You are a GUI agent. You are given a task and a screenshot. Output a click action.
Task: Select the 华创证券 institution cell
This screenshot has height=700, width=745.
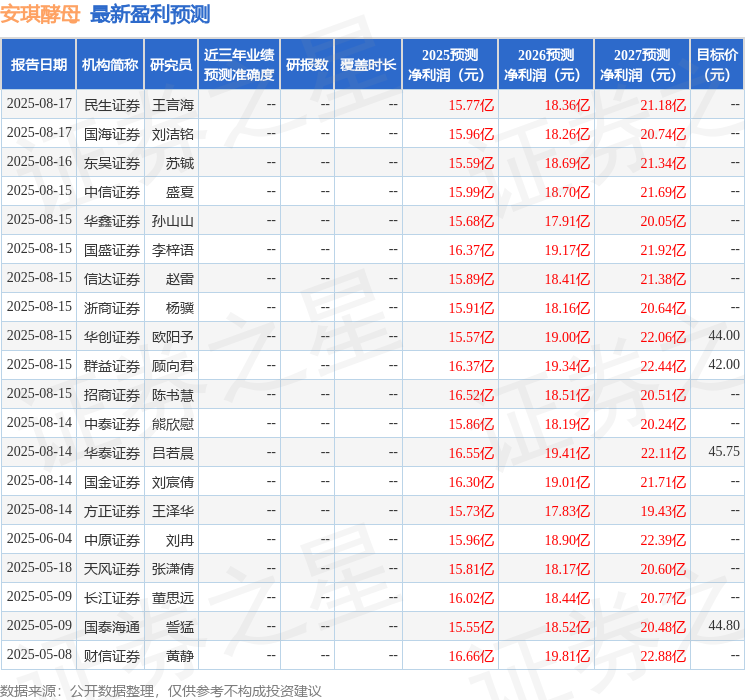point(112,337)
